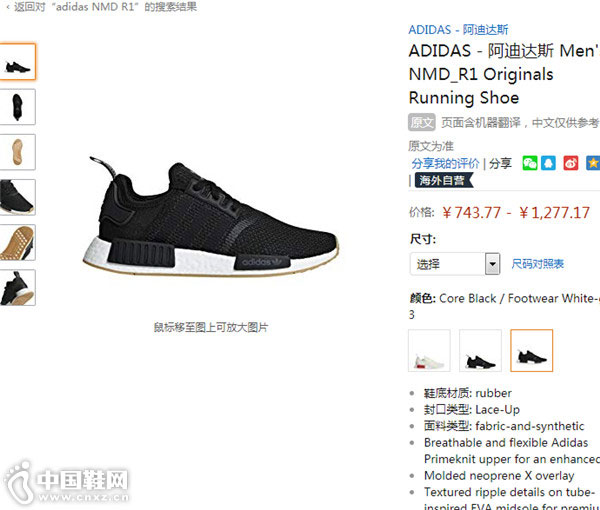Click the size dropdown arrow button

pos(492,264)
